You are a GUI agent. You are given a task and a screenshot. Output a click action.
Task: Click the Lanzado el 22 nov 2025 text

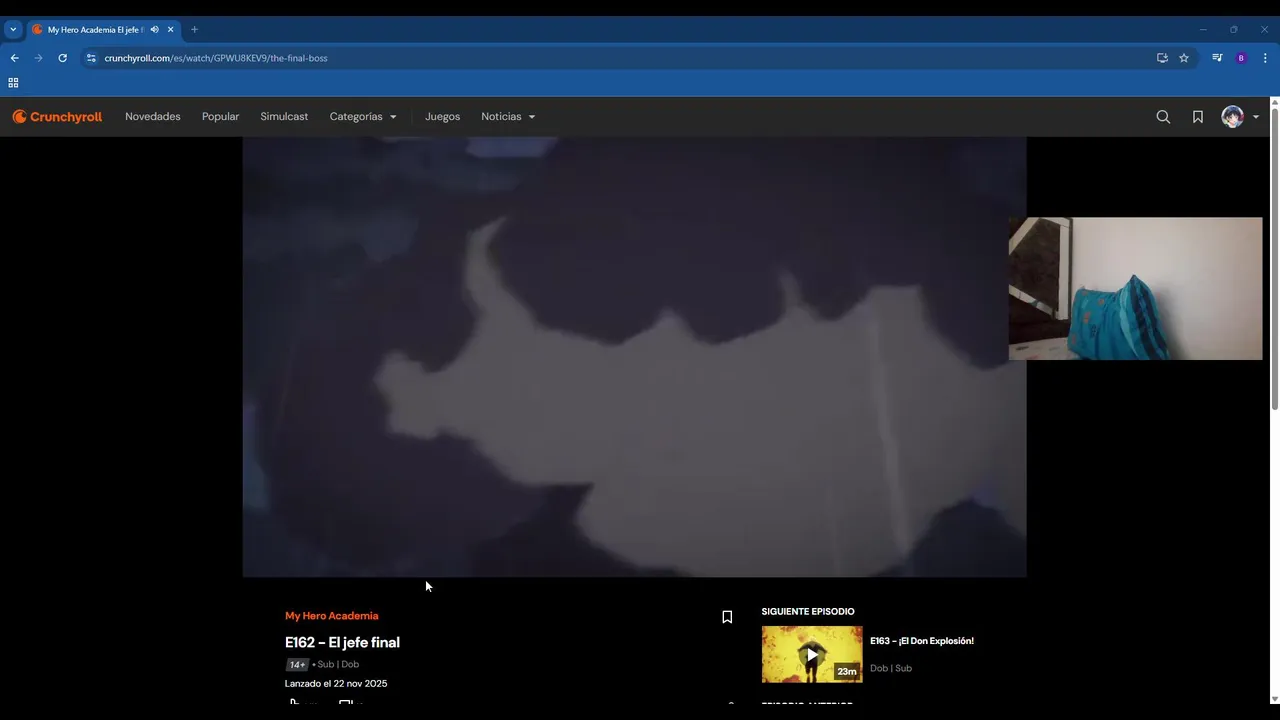[x=336, y=684]
